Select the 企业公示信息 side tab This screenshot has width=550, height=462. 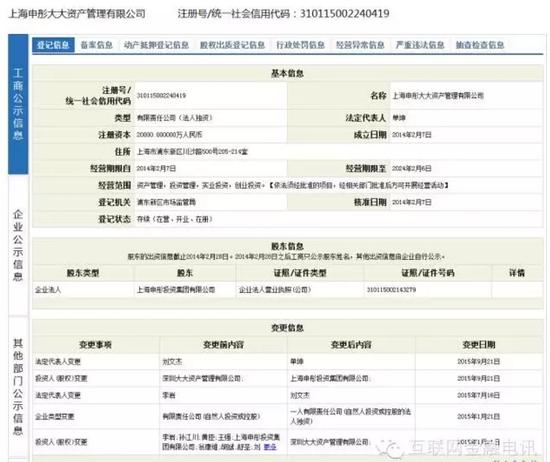[x=18, y=245]
